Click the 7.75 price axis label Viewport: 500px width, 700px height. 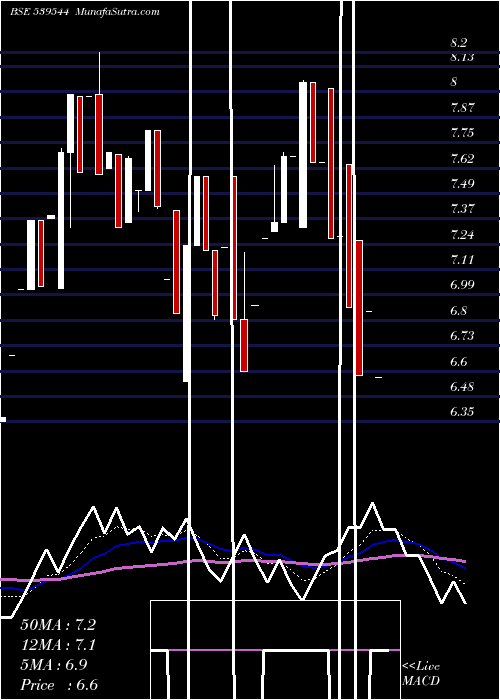(462, 133)
